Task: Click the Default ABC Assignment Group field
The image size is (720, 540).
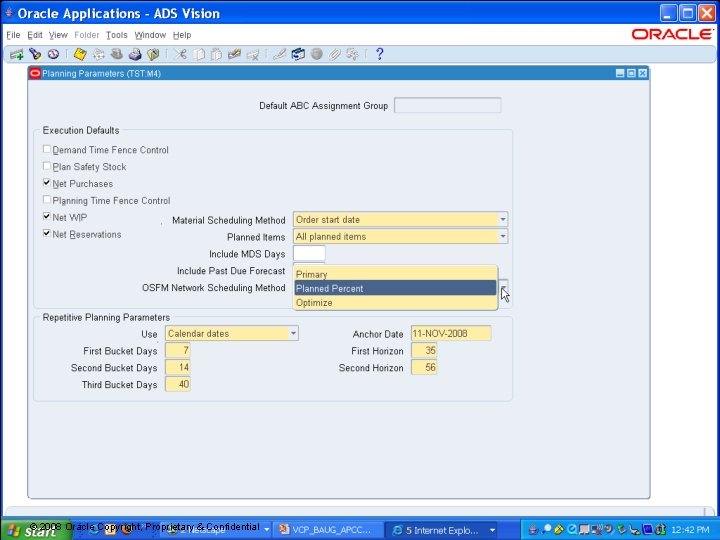Action: click(x=448, y=105)
